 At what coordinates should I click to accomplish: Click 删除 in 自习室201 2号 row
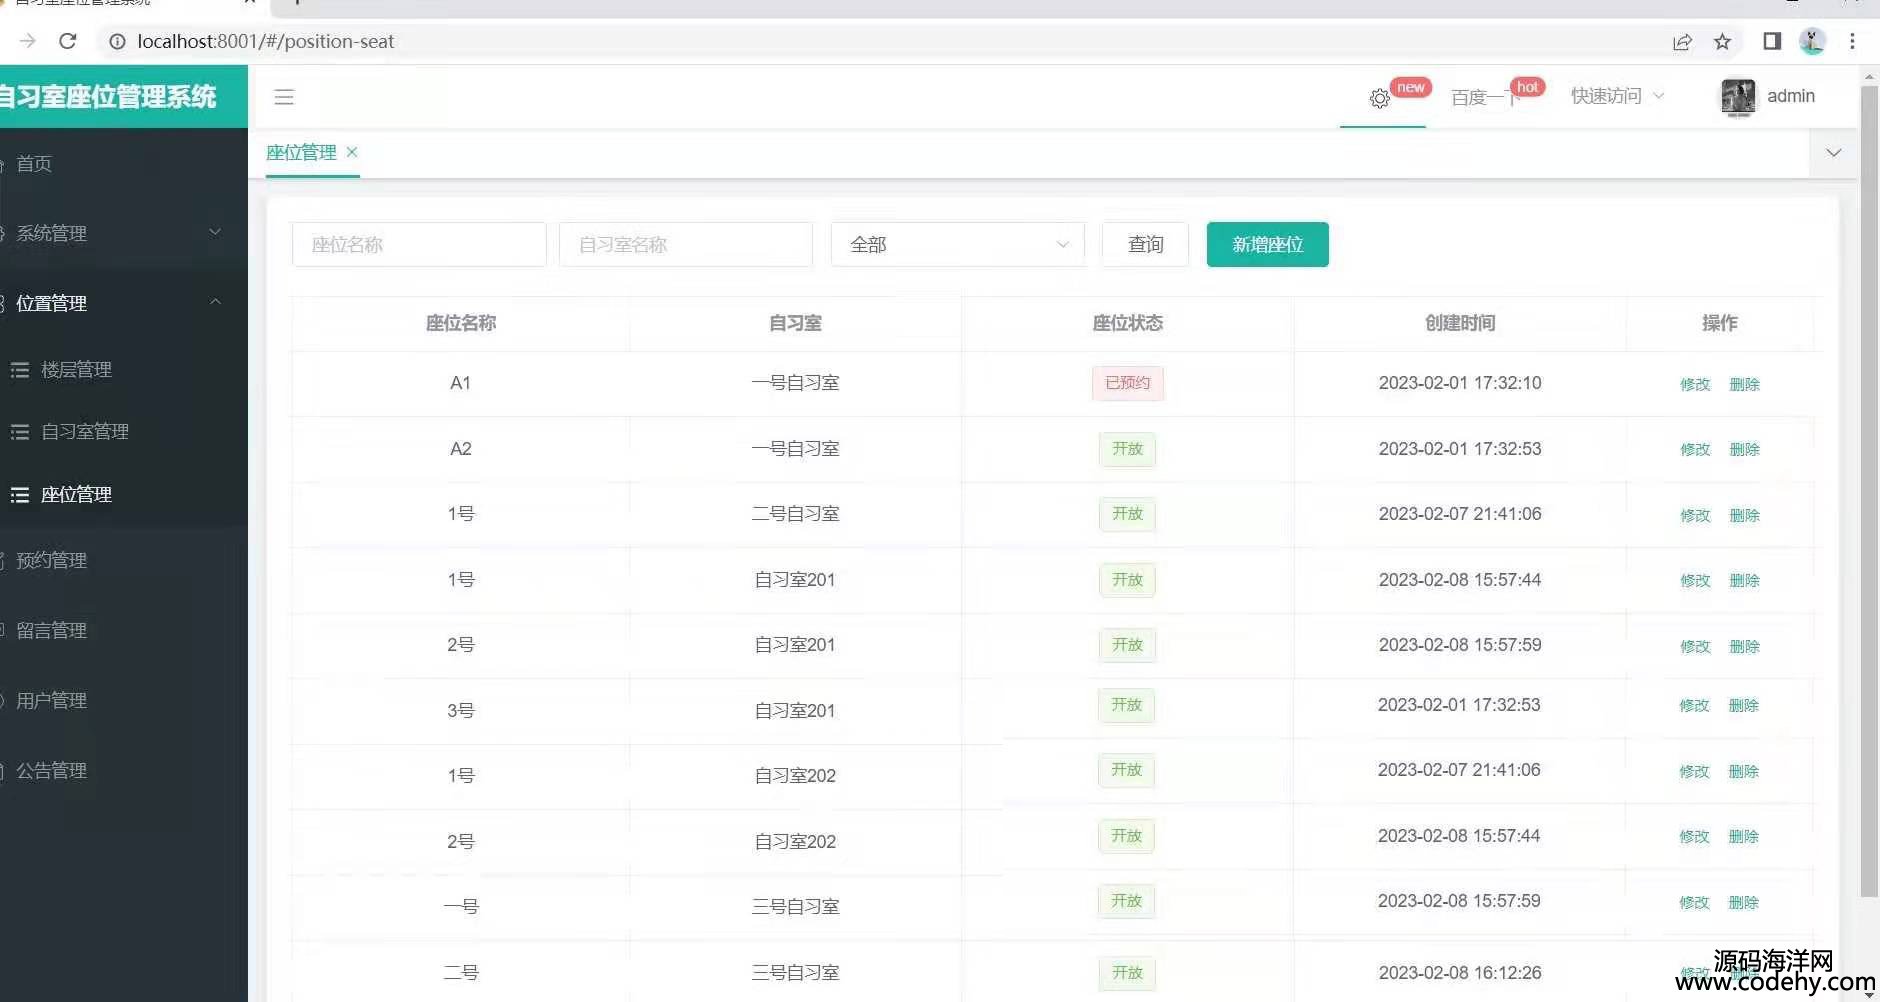(1745, 646)
